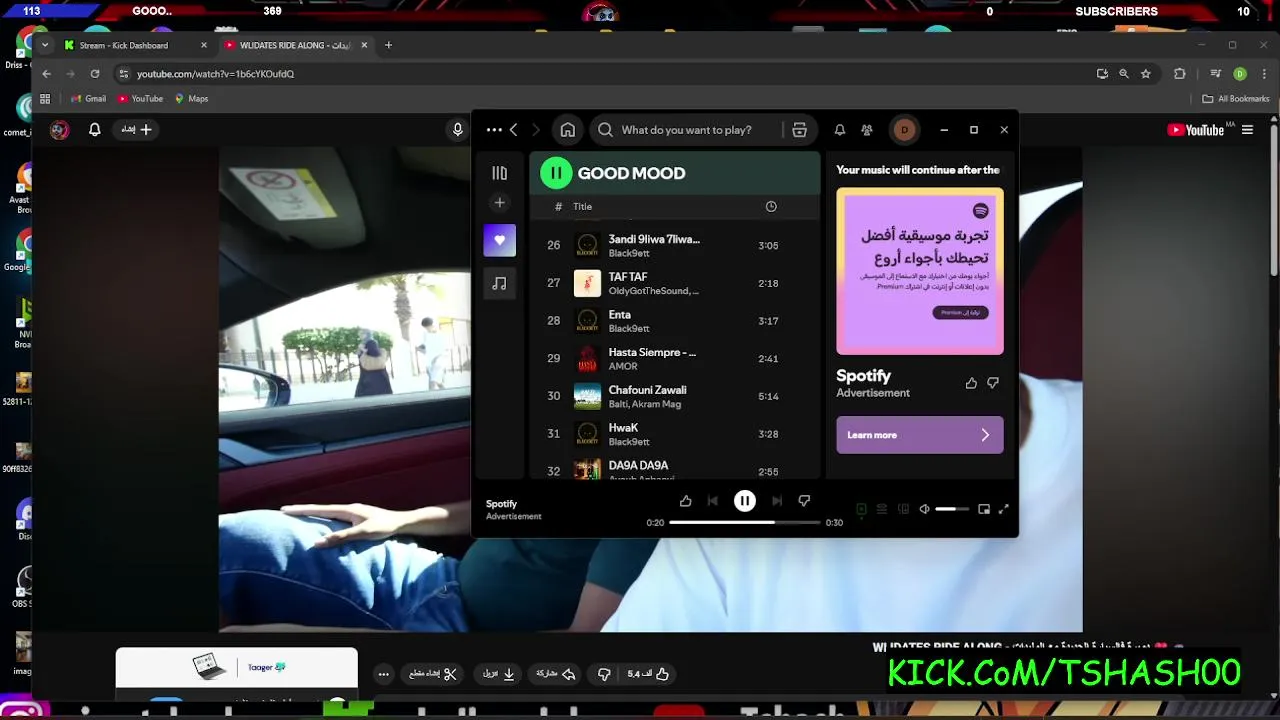
Task: Adjust the Spotify volume slider
Action: pyautogui.click(x=952, y=509)
